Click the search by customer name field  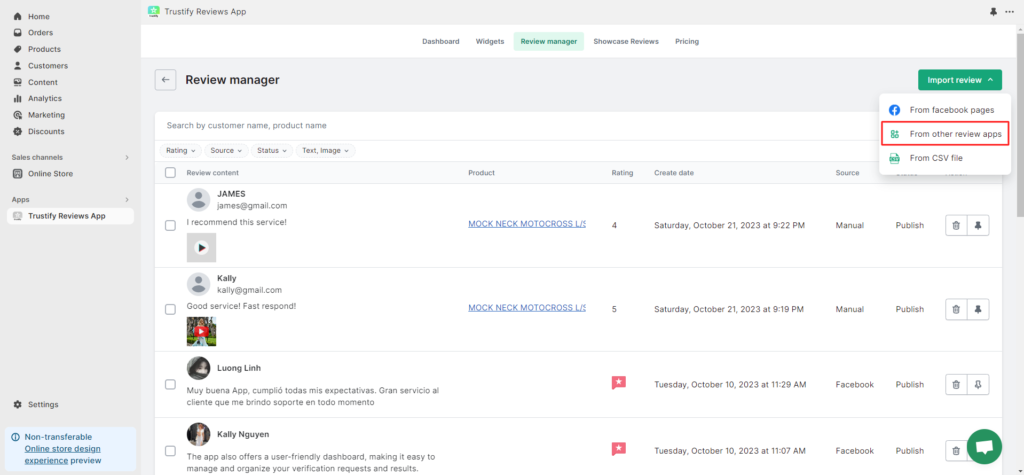(x=516, y=125)
